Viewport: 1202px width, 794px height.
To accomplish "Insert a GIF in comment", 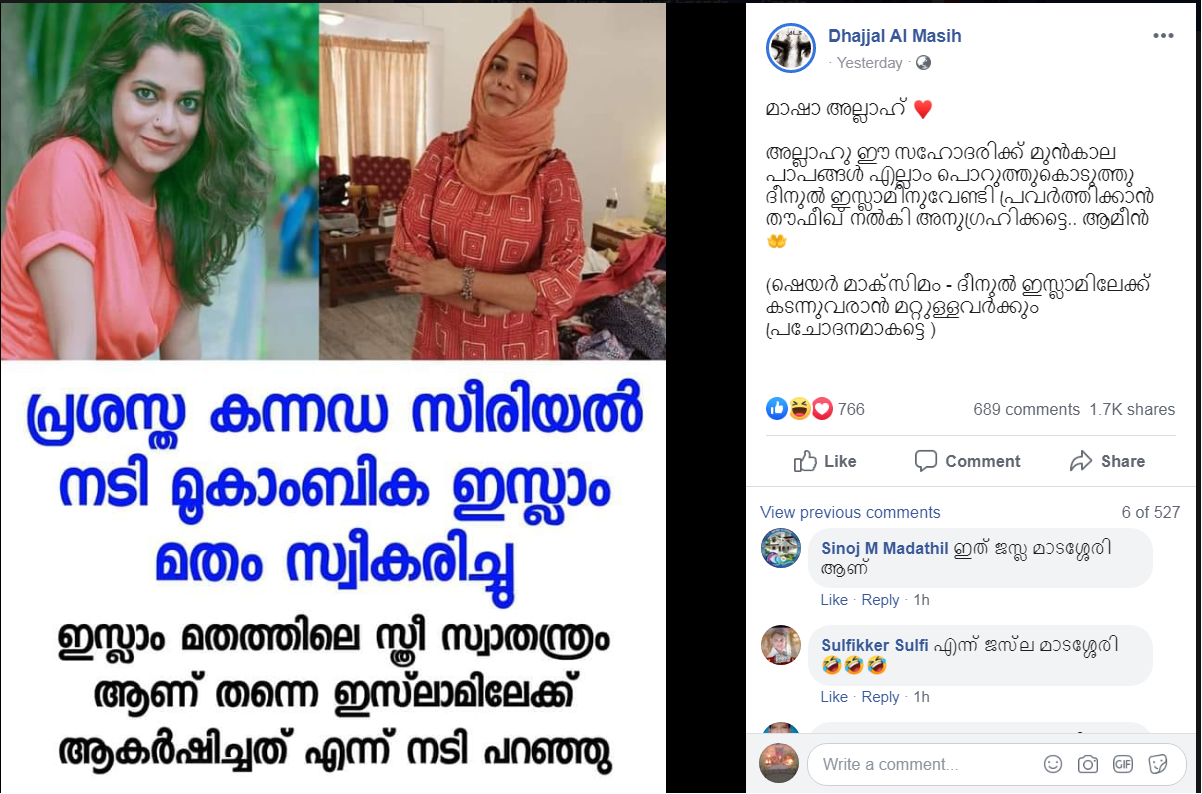I will 1122,764.
